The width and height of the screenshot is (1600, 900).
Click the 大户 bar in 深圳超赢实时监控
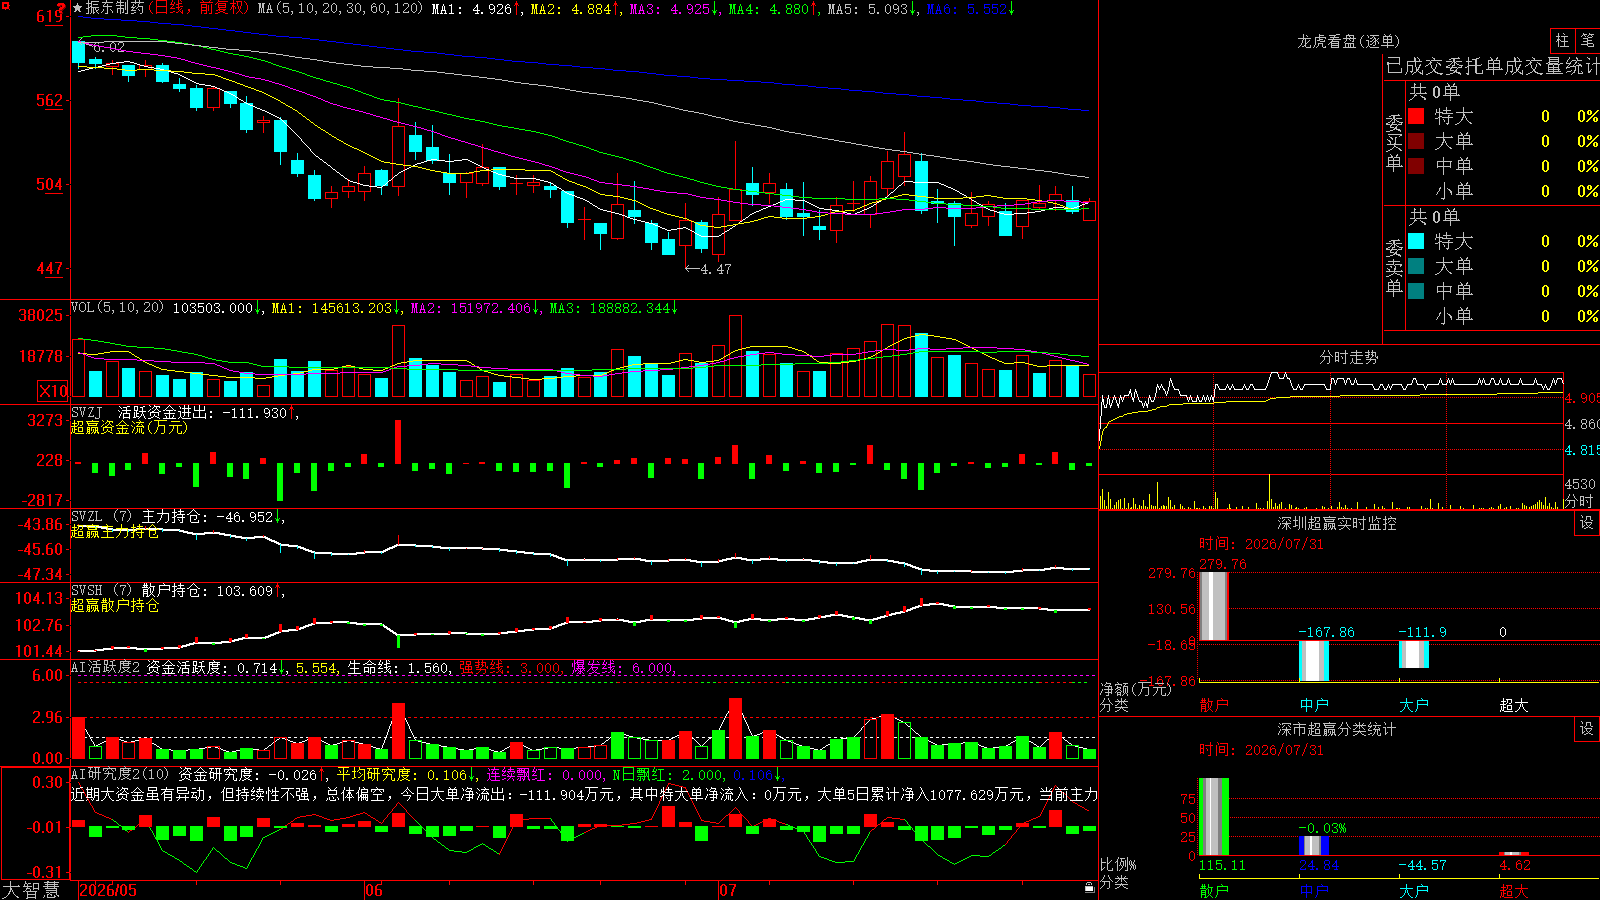pos(1414,654)
